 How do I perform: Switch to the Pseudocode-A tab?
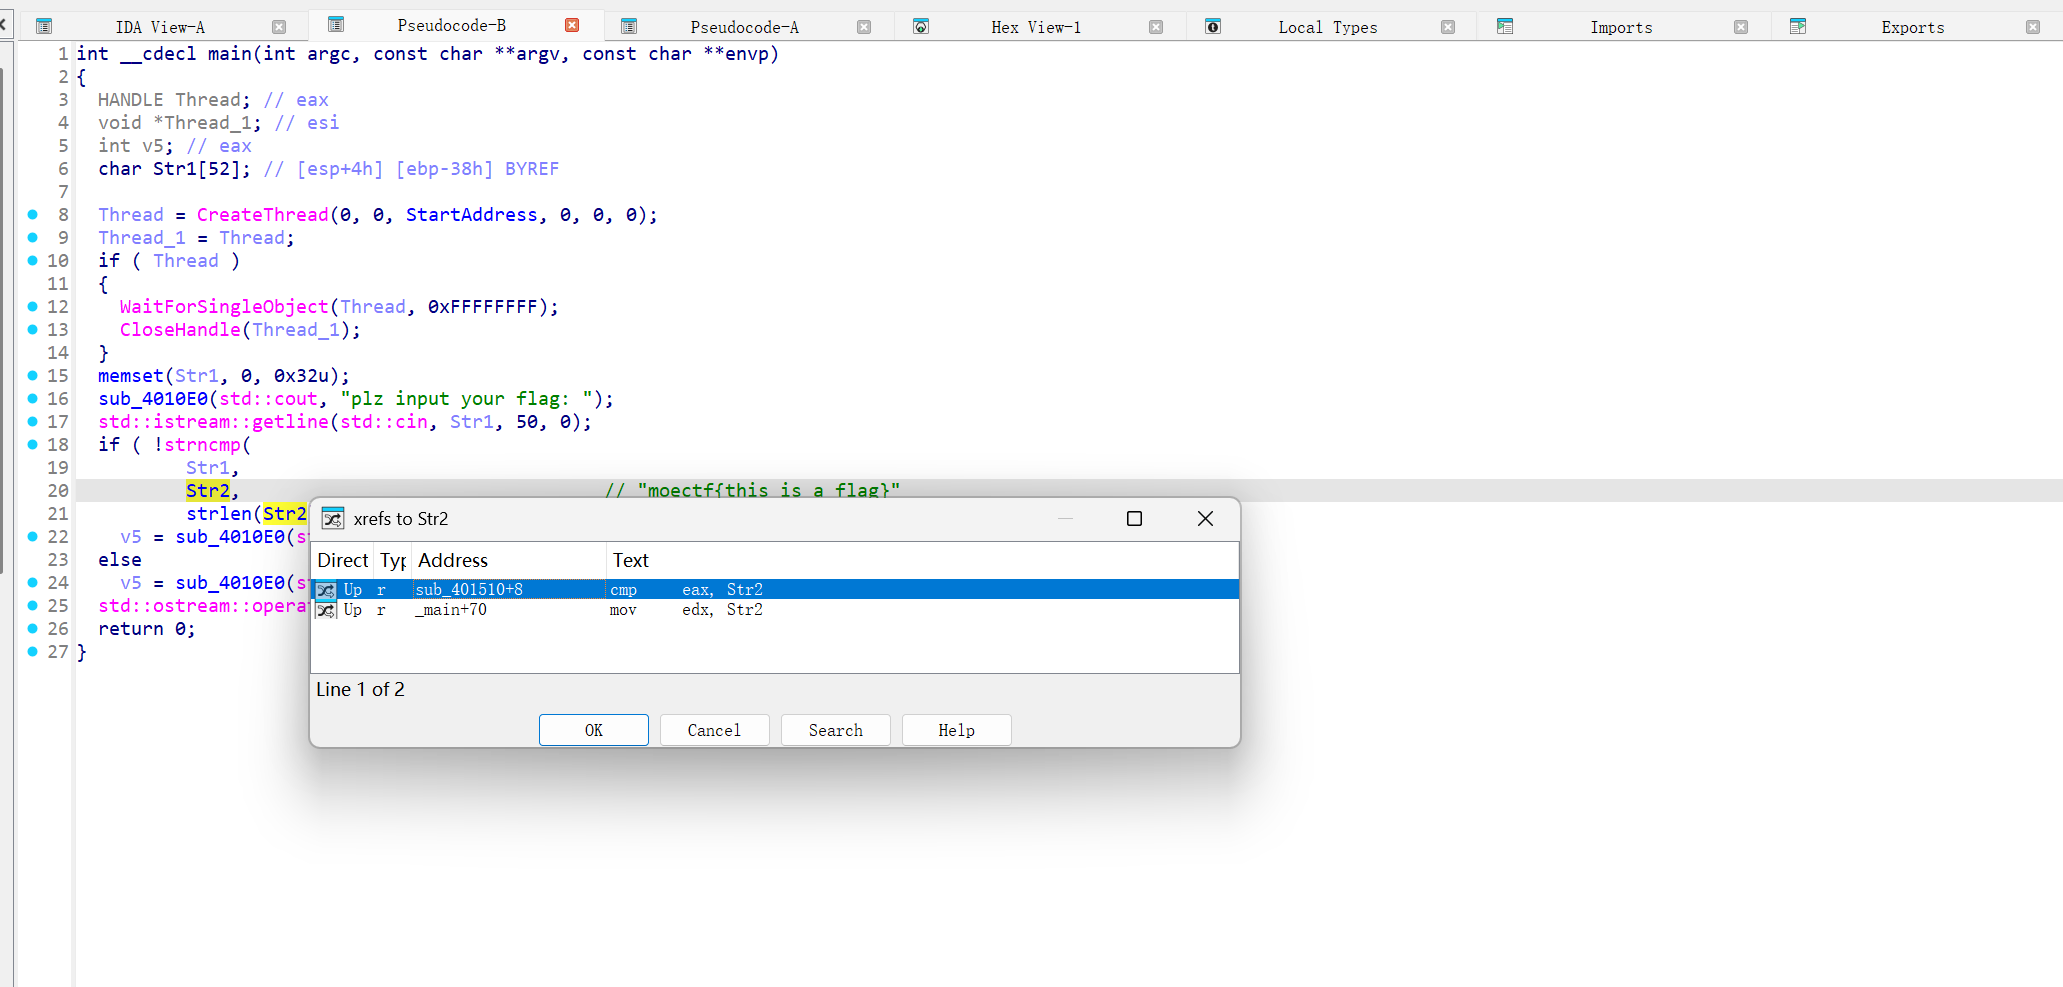[744, 27]
